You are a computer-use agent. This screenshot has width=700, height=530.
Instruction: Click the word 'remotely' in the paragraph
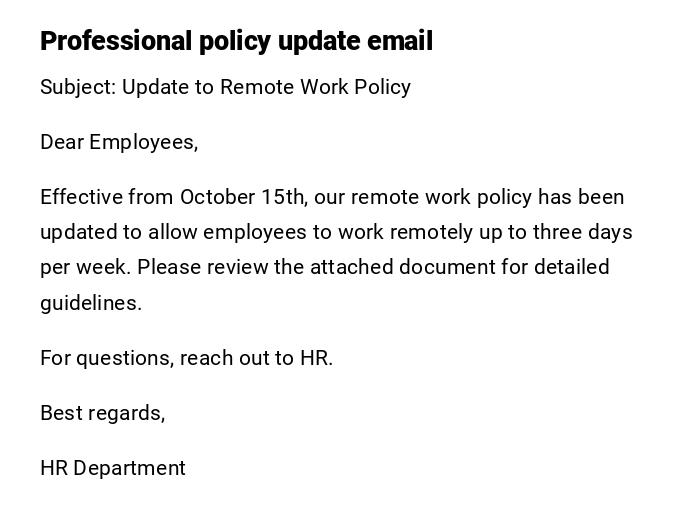[x=417, y=232]
